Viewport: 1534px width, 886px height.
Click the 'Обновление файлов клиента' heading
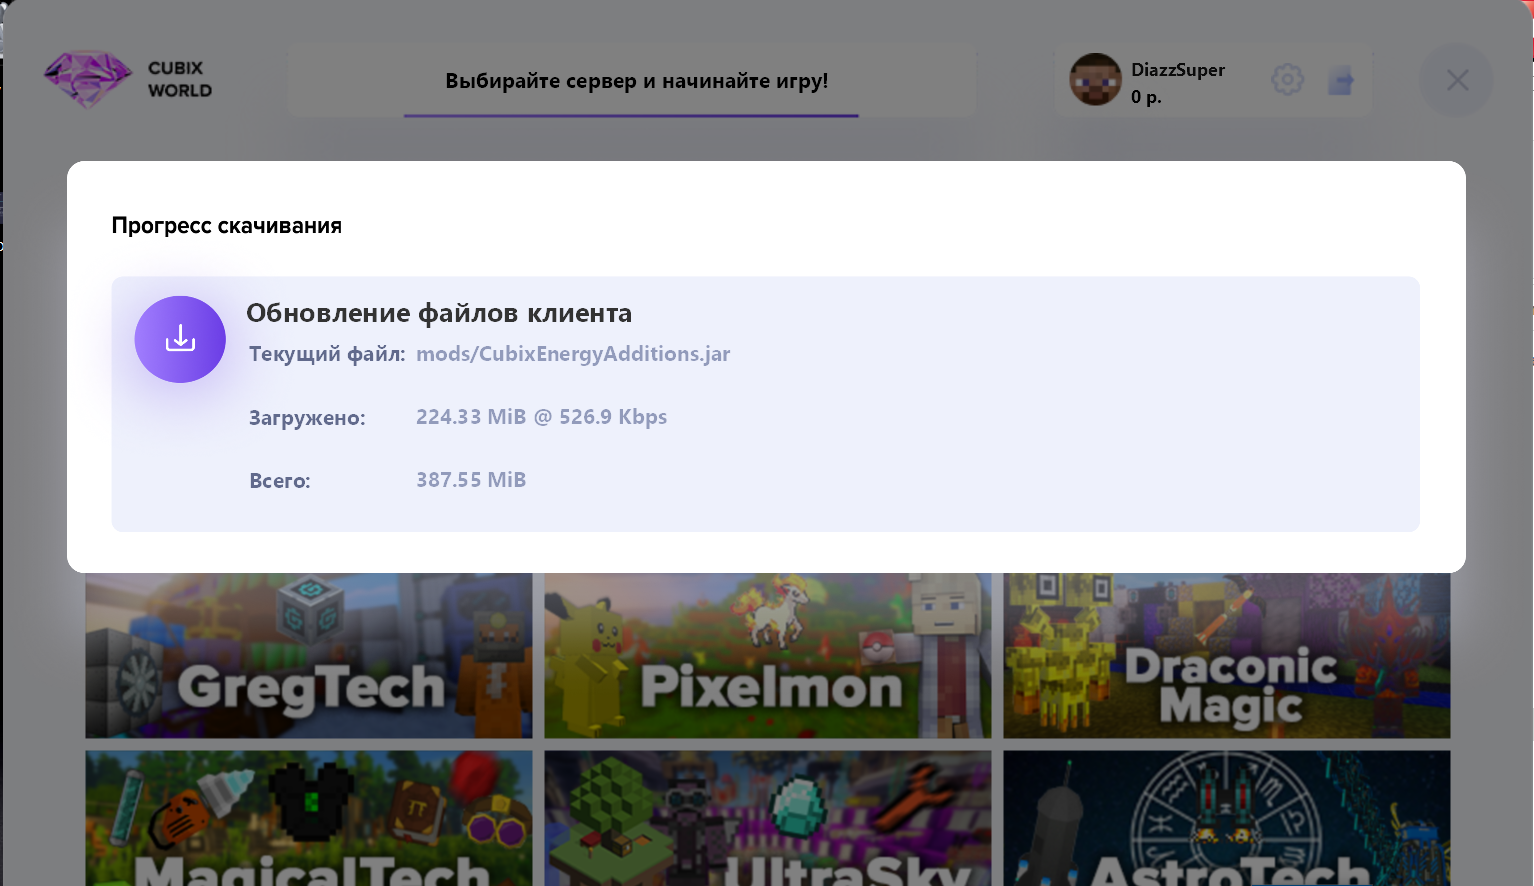click(439, 313)
